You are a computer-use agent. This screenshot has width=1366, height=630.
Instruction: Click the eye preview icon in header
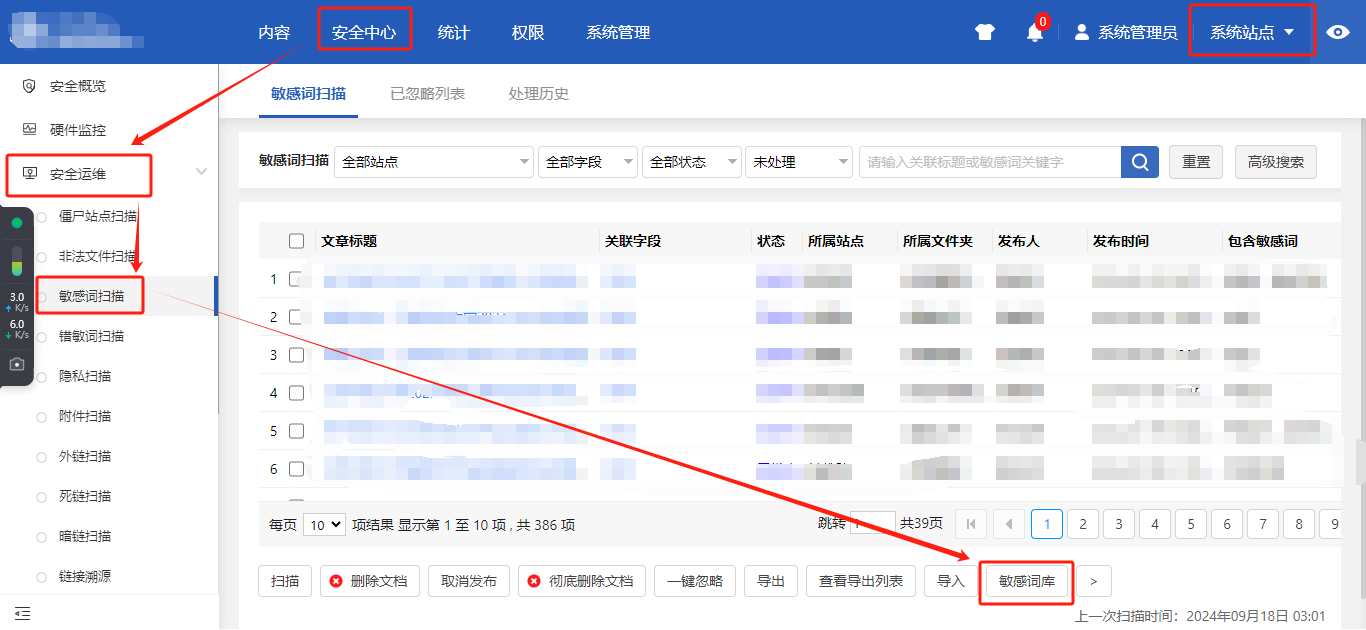click(x=1338, y=32)
